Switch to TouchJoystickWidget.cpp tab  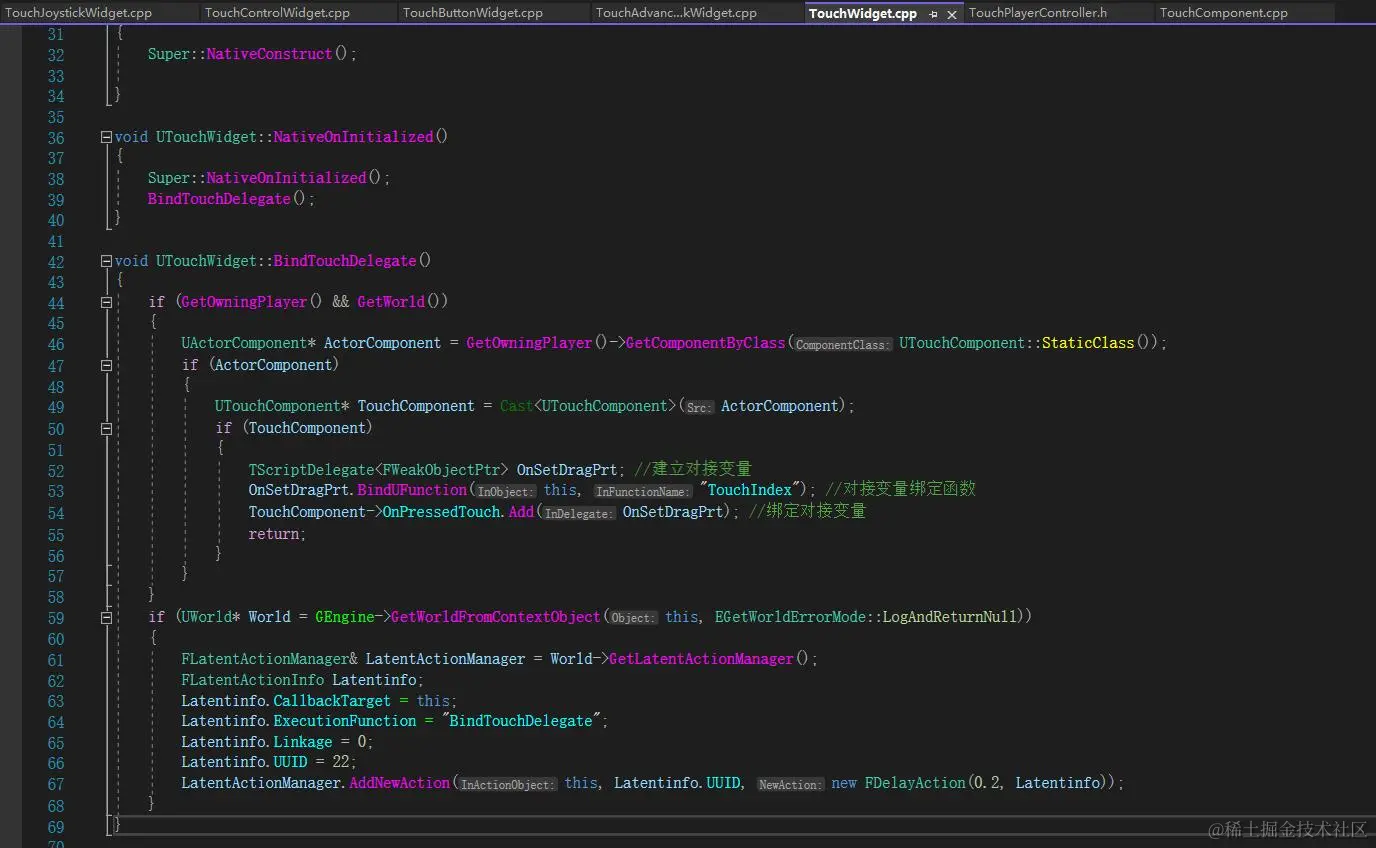tap(77, 13)
